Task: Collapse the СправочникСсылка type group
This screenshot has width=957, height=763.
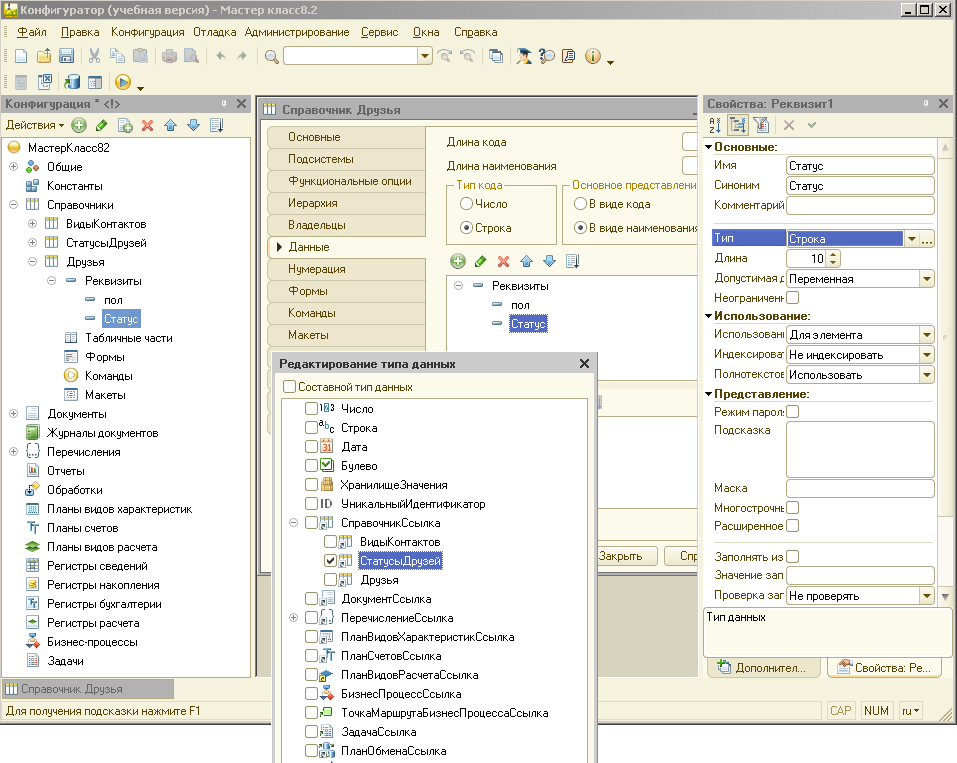Action: coord(294,523)
